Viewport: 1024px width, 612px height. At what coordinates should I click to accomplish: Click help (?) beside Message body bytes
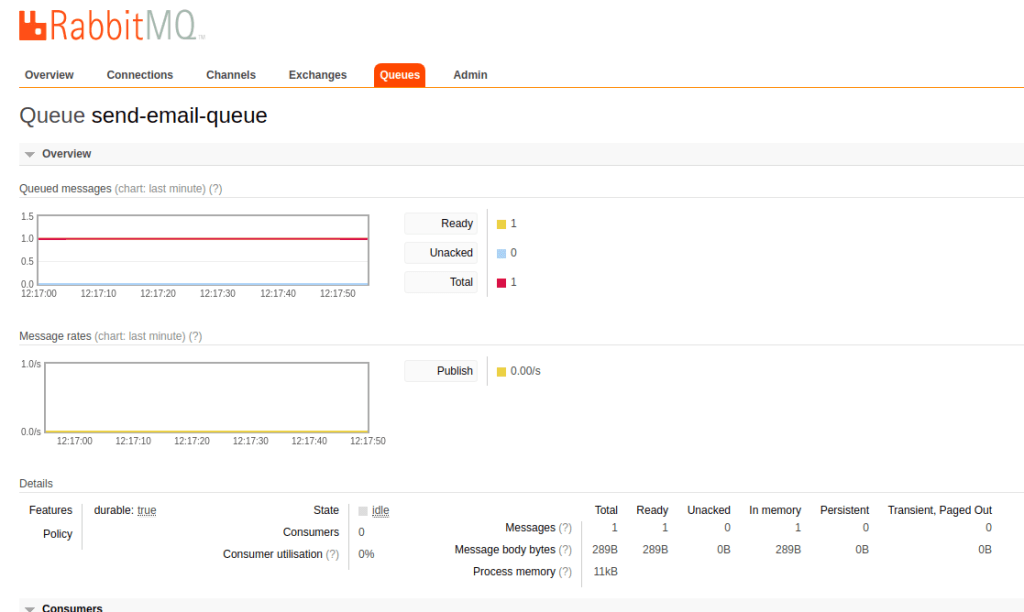point(565,550)
